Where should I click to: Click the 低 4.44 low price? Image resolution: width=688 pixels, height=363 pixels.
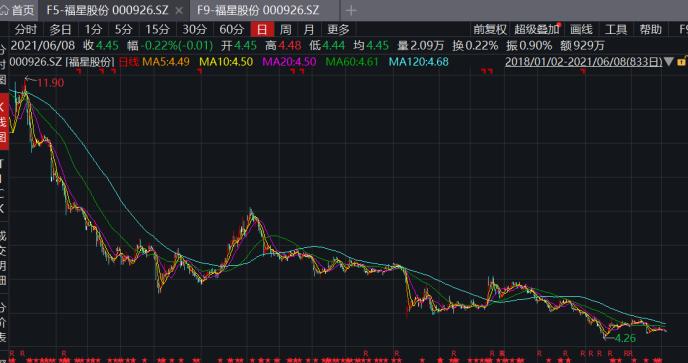[x=327, y=46]
